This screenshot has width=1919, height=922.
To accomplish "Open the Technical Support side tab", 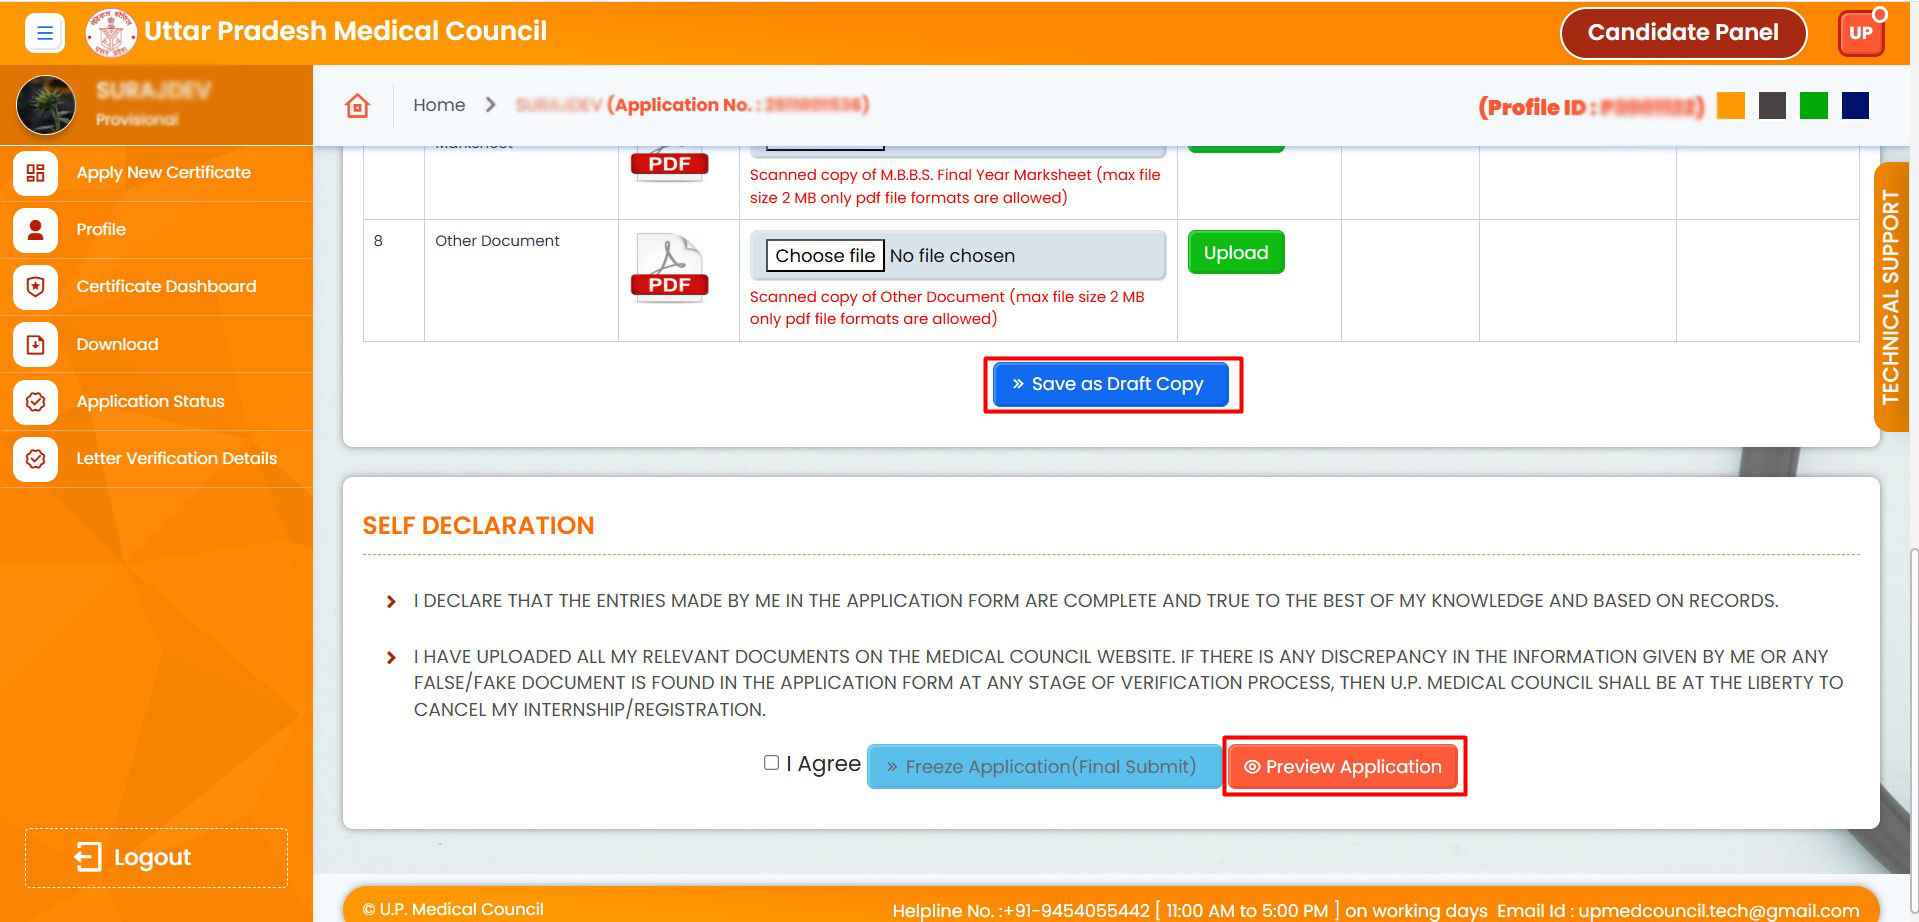I will coord(1890,297).
